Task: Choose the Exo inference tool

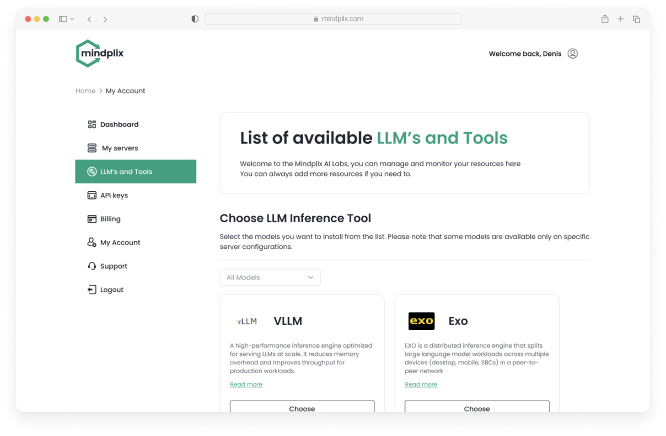Action: (477, 408)
